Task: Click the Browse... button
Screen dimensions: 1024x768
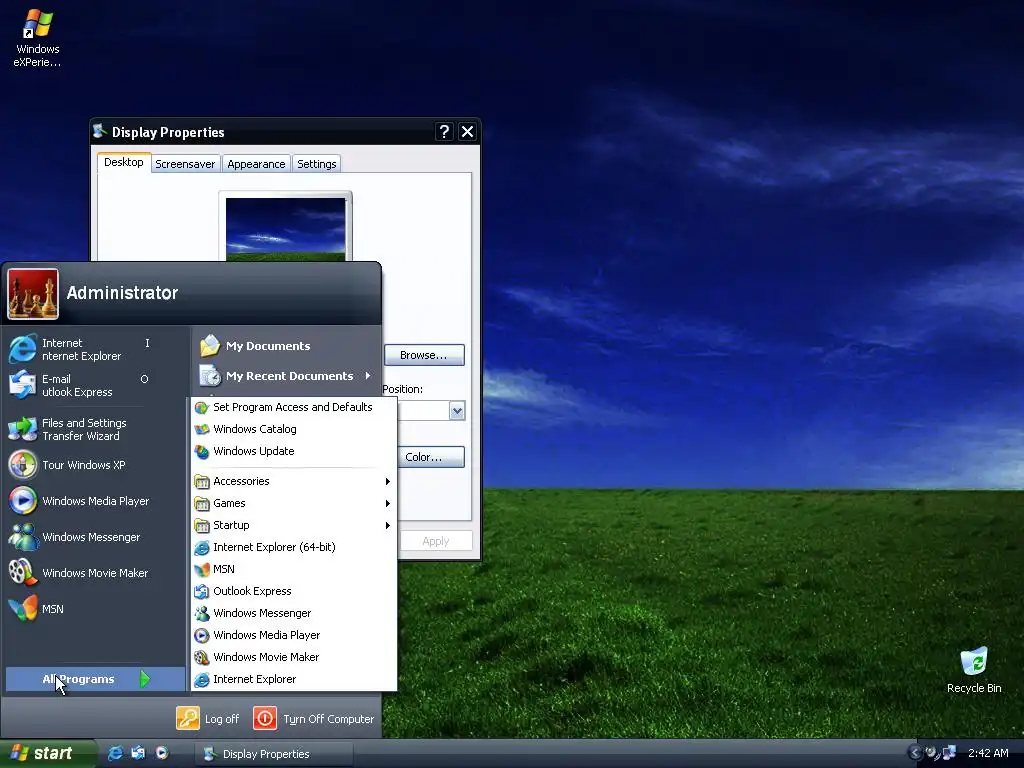Action: (x=424, y=355)
